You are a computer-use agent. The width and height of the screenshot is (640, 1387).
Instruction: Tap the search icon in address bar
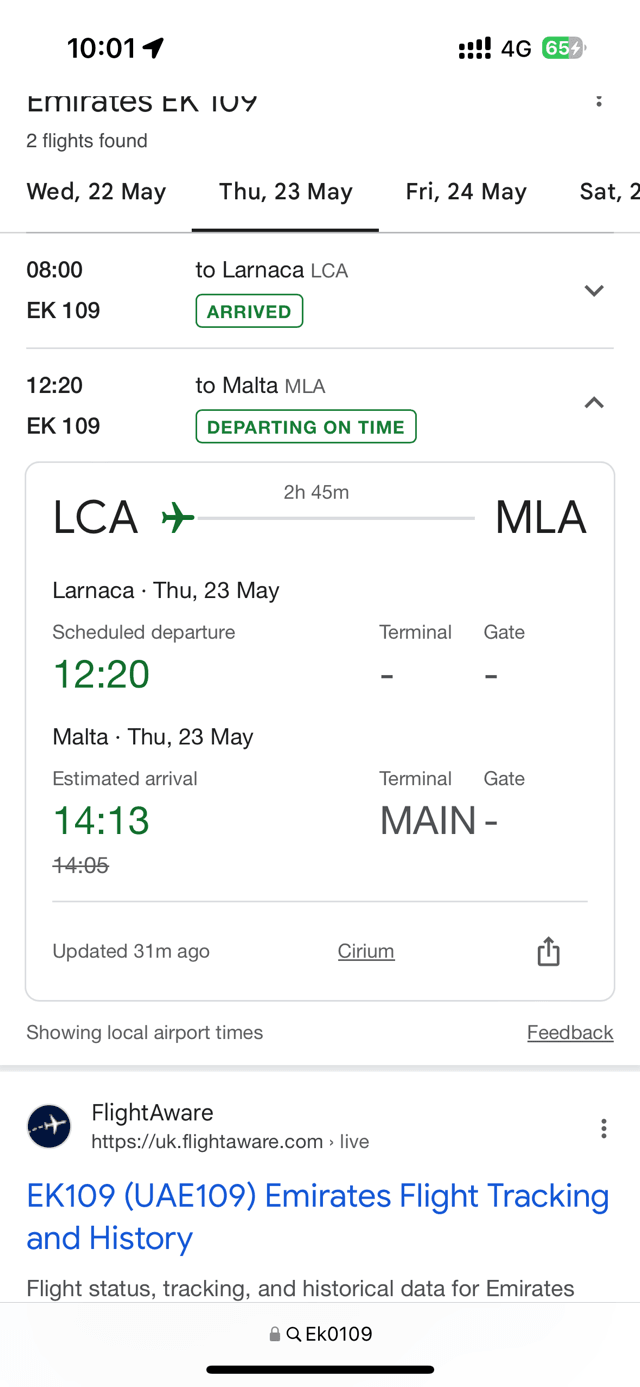coord(293,1334)
